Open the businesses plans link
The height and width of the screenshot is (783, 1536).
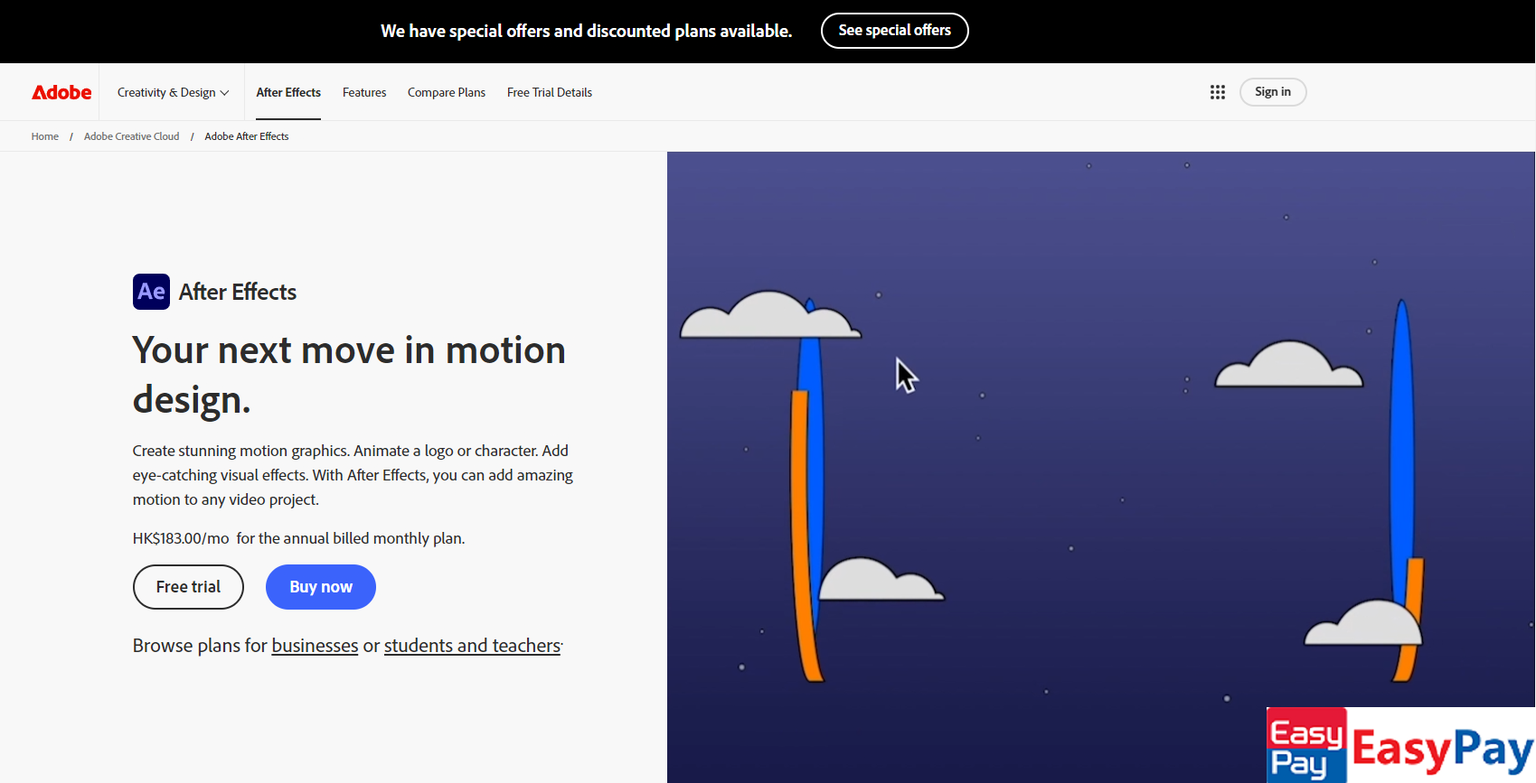(x=315, y=646)
